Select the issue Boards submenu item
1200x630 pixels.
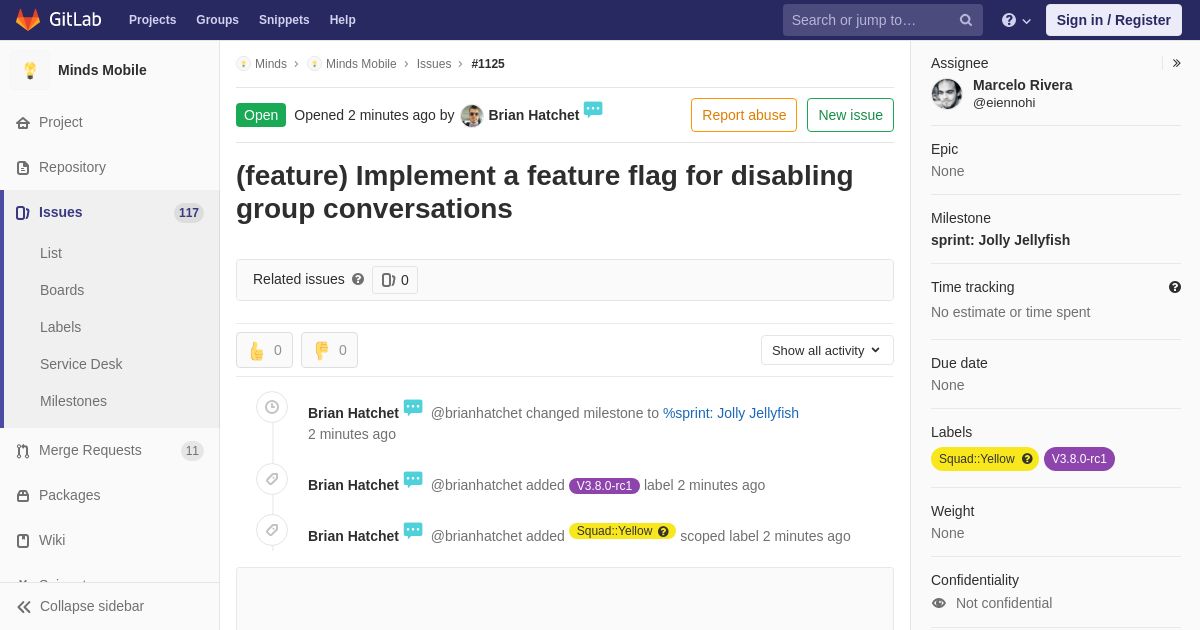tap(62, 290)
